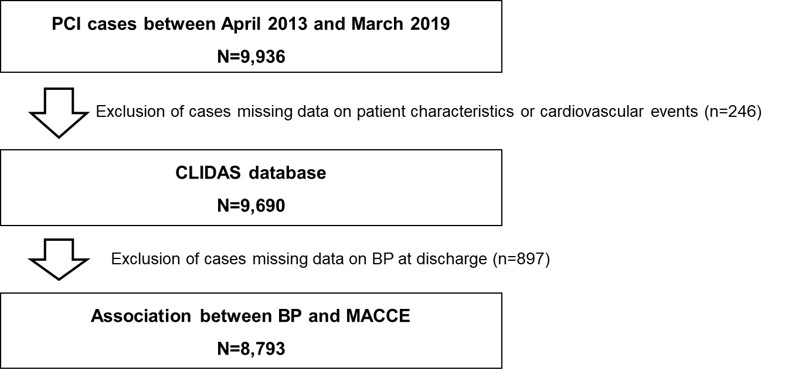
Task: Click the first downward arrow shape
Action: [59, 113]
